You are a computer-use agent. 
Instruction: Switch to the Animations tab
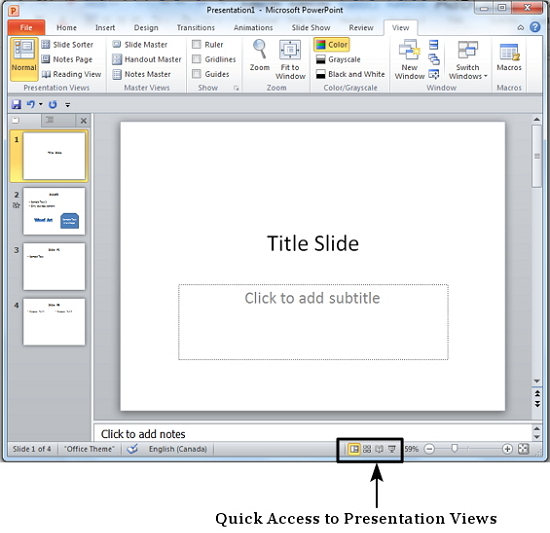click(253, 27)
